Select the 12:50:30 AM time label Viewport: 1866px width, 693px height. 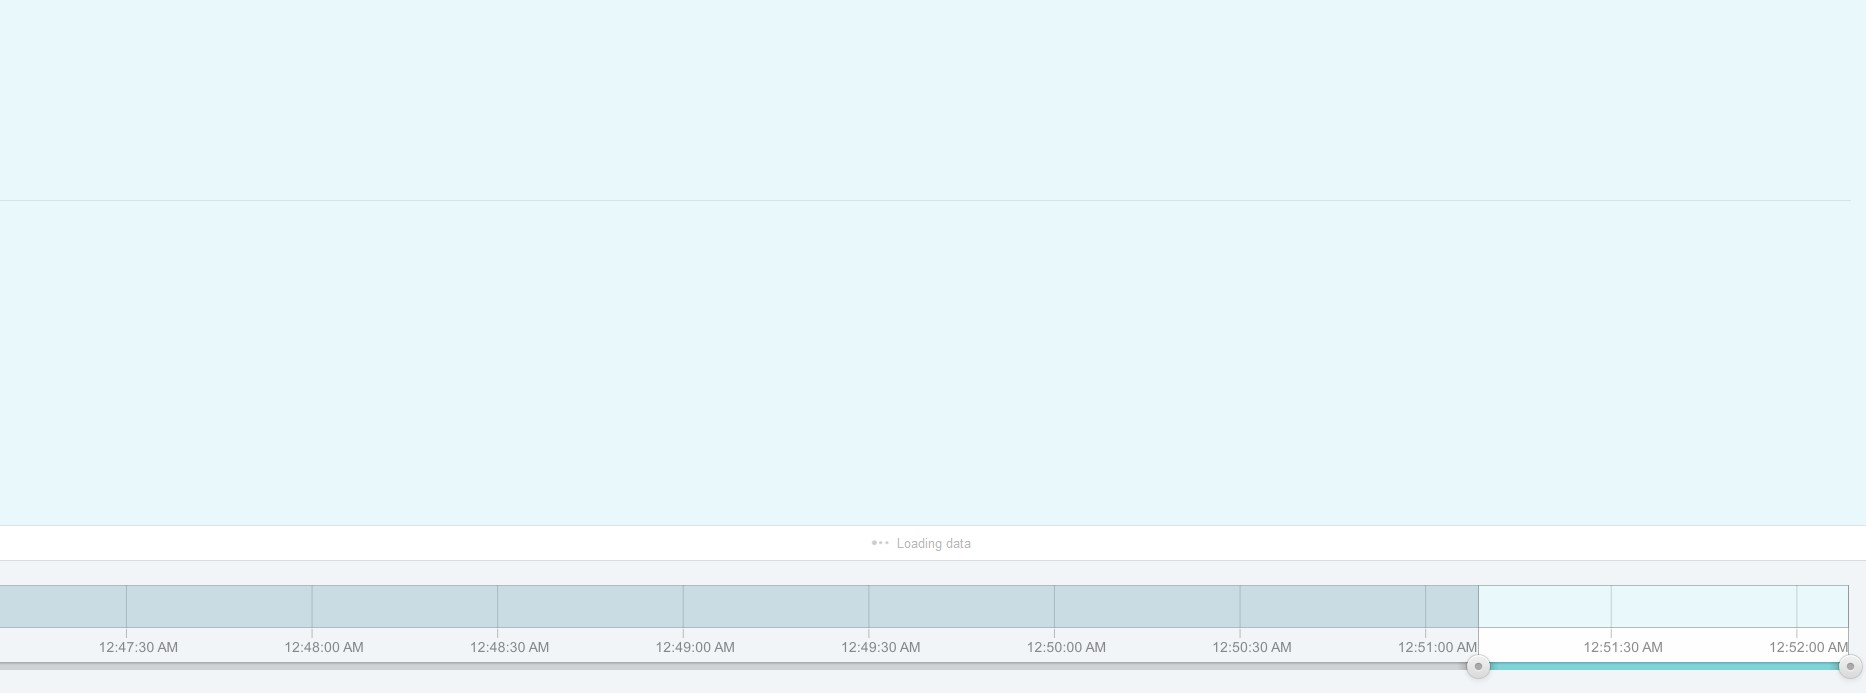[1252, 647]
